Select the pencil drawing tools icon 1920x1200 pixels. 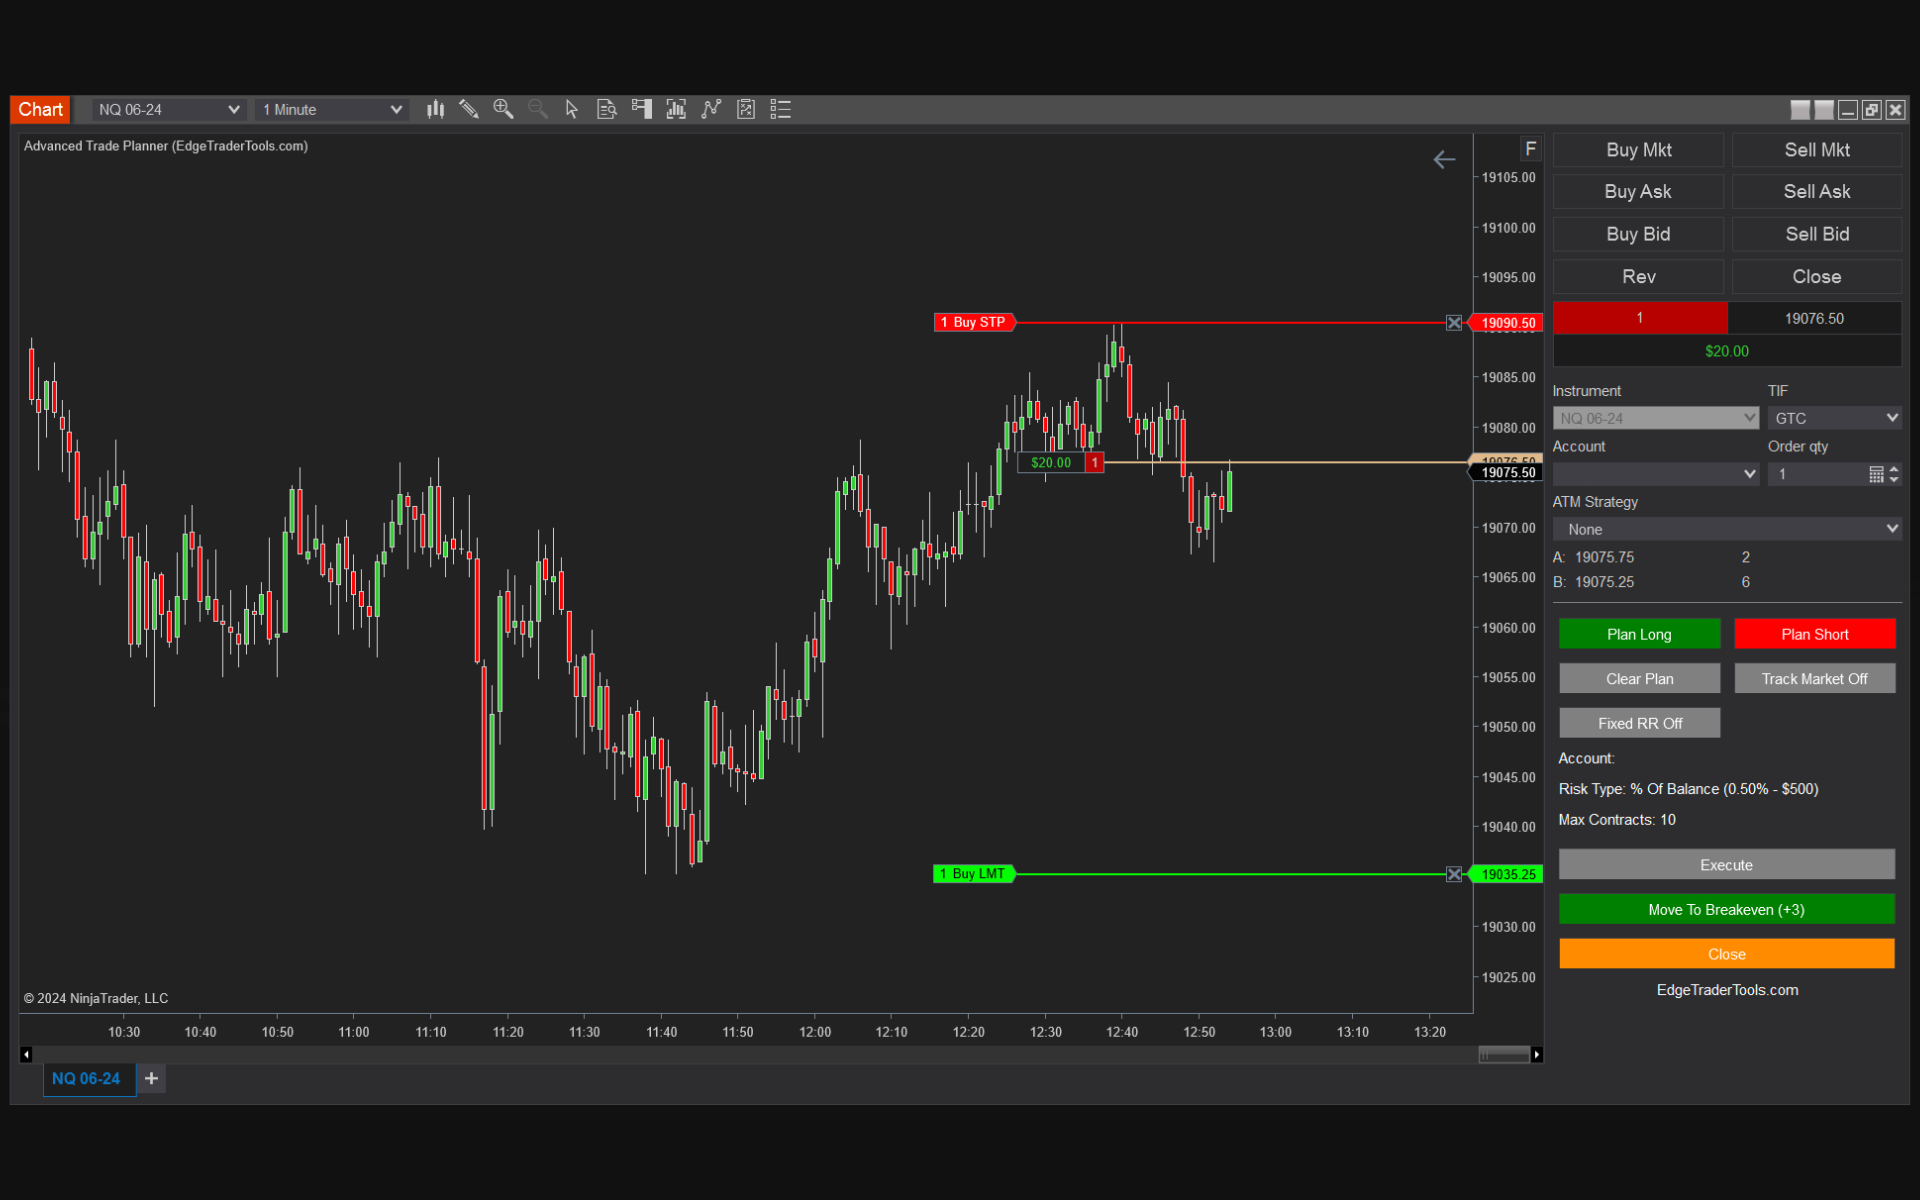tap(469, 110)
